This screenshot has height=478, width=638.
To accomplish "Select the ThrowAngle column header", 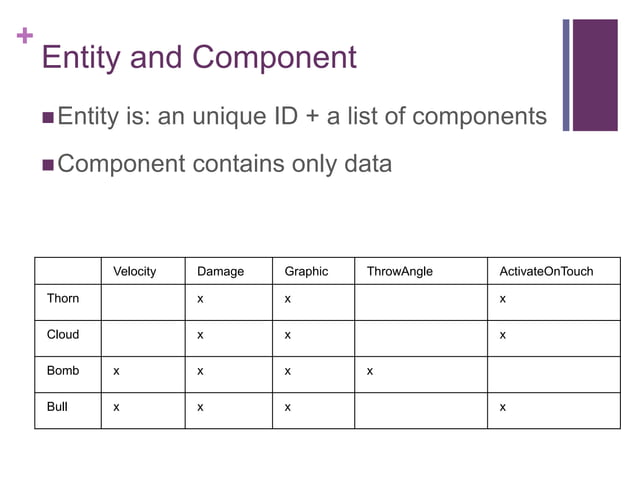I will [x=399, y=272].
